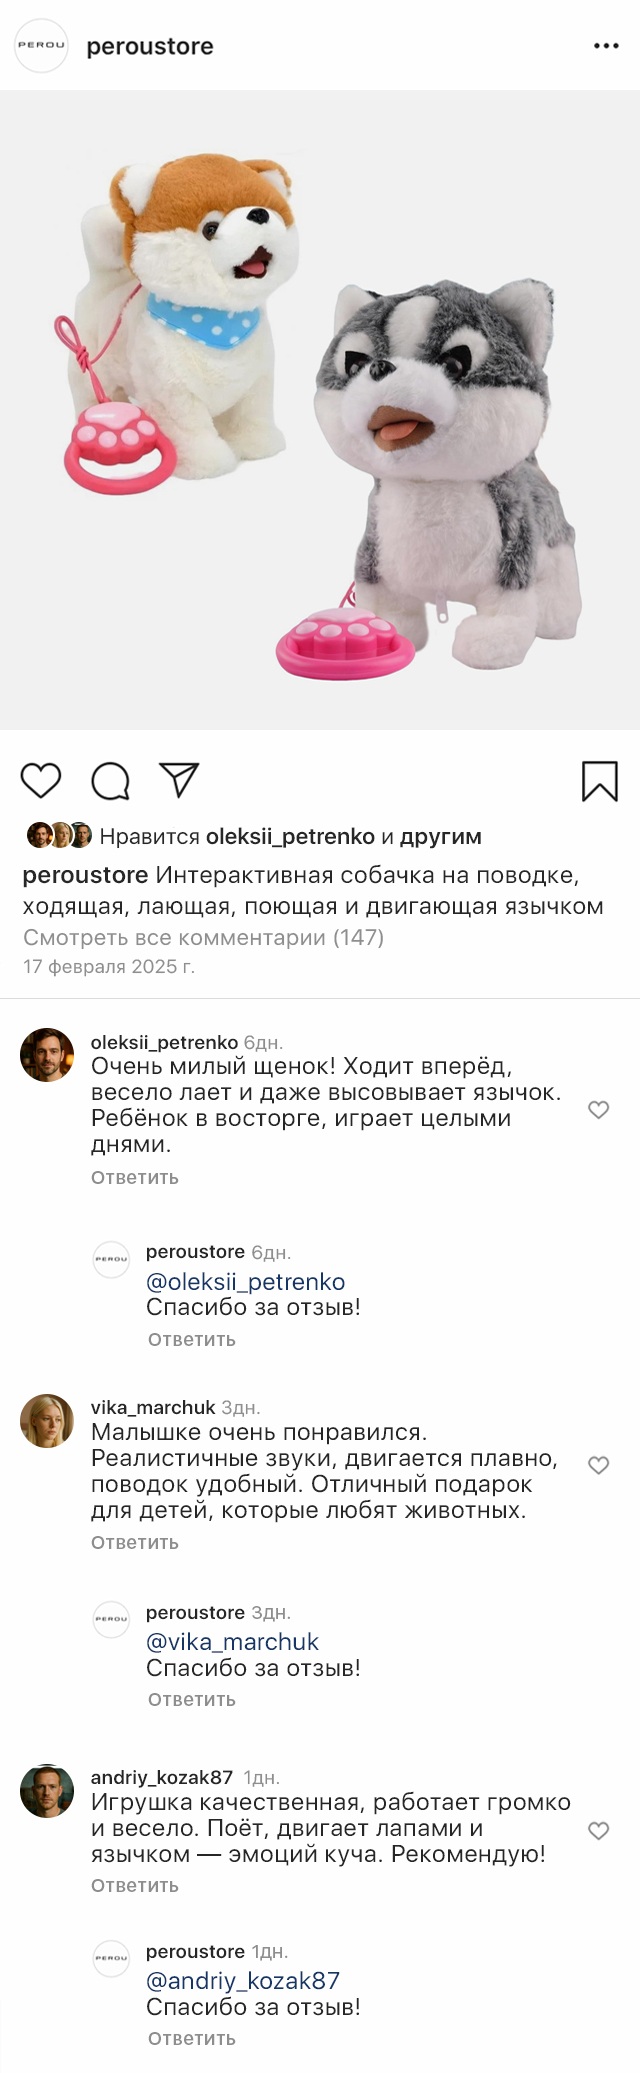Image resolution: width=640 pixels, height=2073 pixels.
Task: Expand all comments via 'Смотреть все комментарии (147)'
Action: click(203, 937)
